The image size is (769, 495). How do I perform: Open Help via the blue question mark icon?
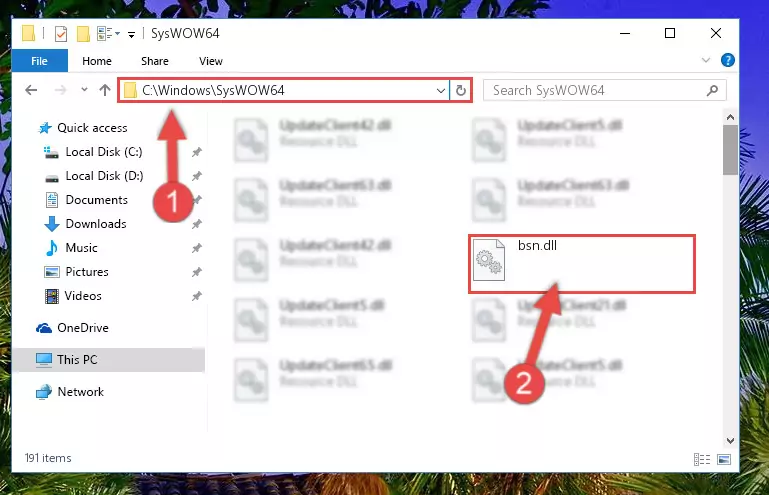point(727,60)
